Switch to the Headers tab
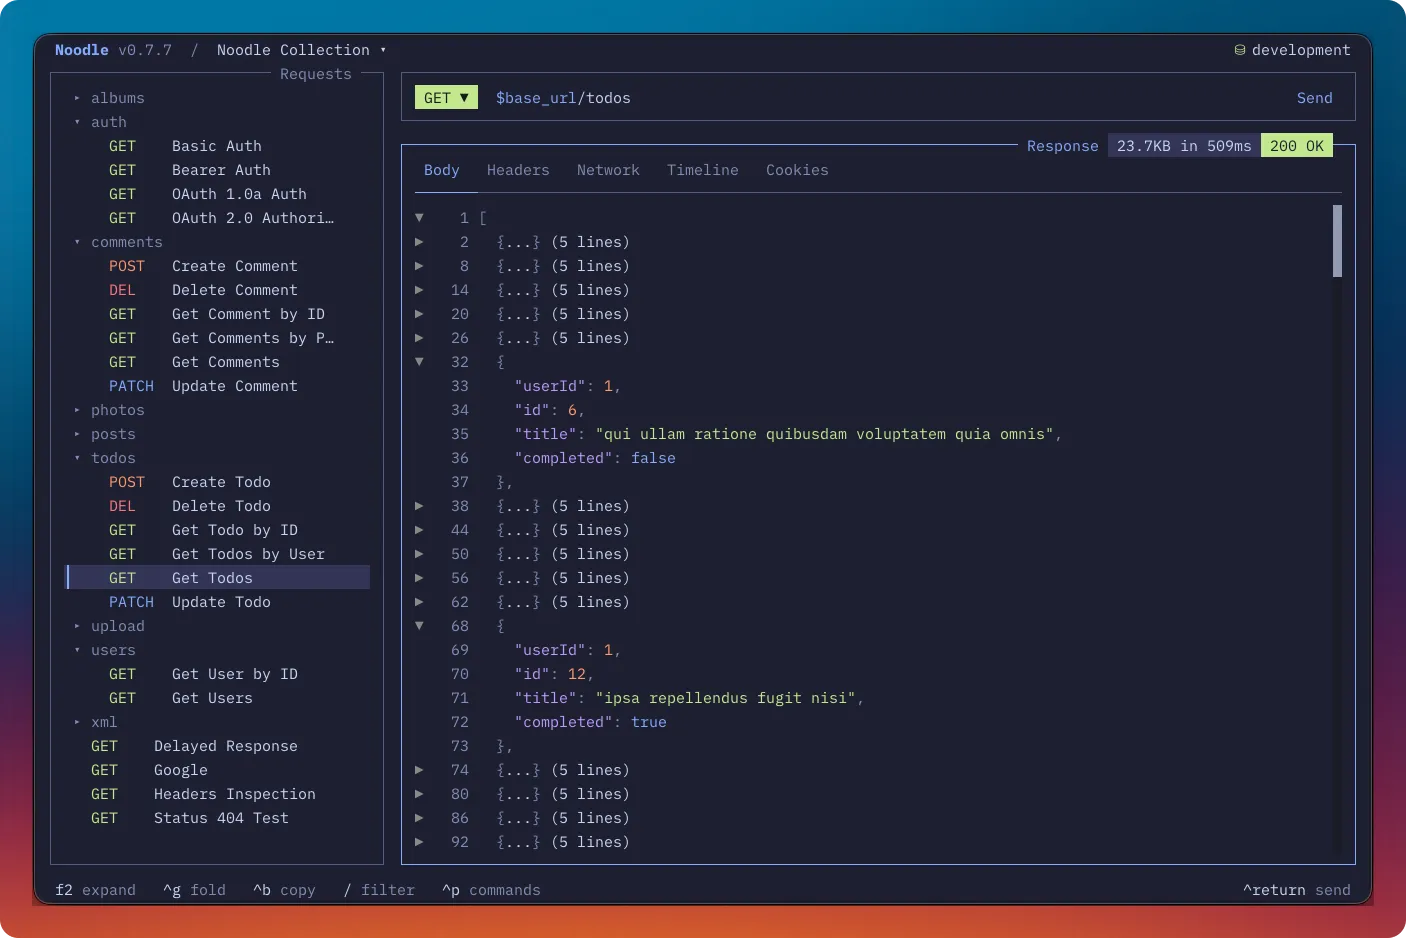The width and height of the screenshot is (1406, 938). coord(518,170)
